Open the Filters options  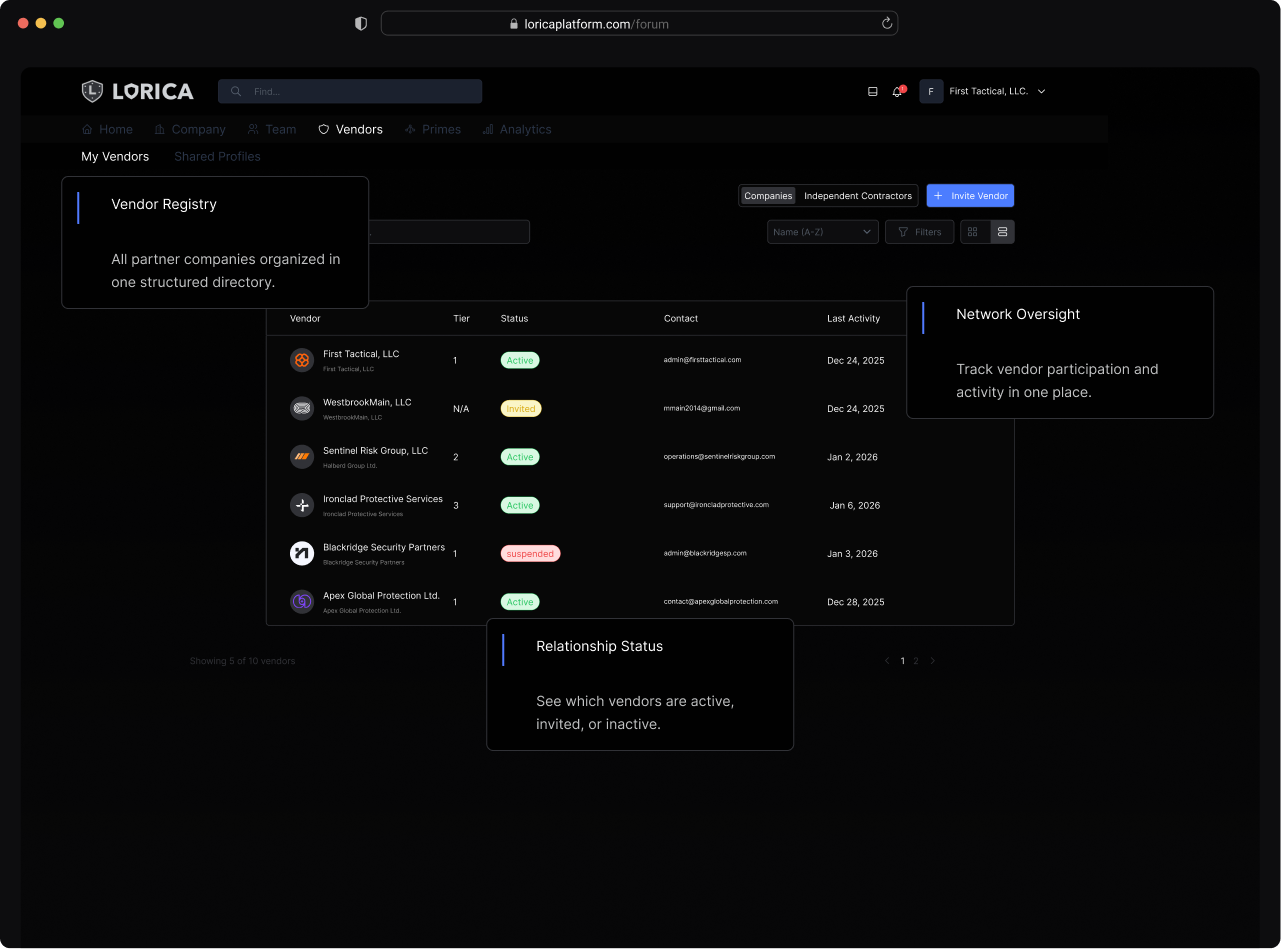(919, 232)
